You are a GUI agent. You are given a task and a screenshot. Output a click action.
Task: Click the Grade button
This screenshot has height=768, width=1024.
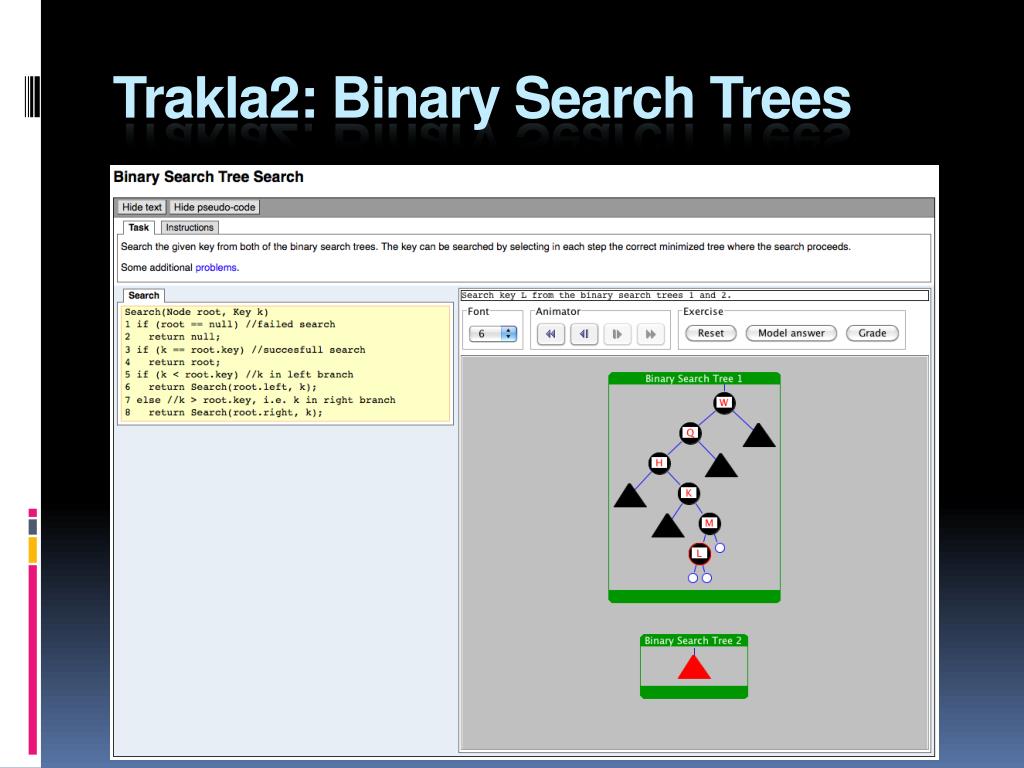[x=872, y=333]
